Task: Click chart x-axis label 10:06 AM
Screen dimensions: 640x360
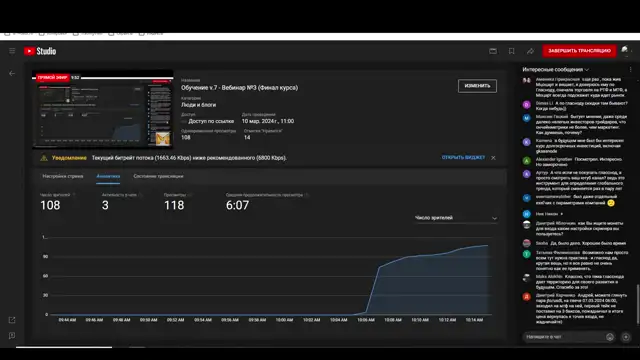Action: [x=366, y=320]
